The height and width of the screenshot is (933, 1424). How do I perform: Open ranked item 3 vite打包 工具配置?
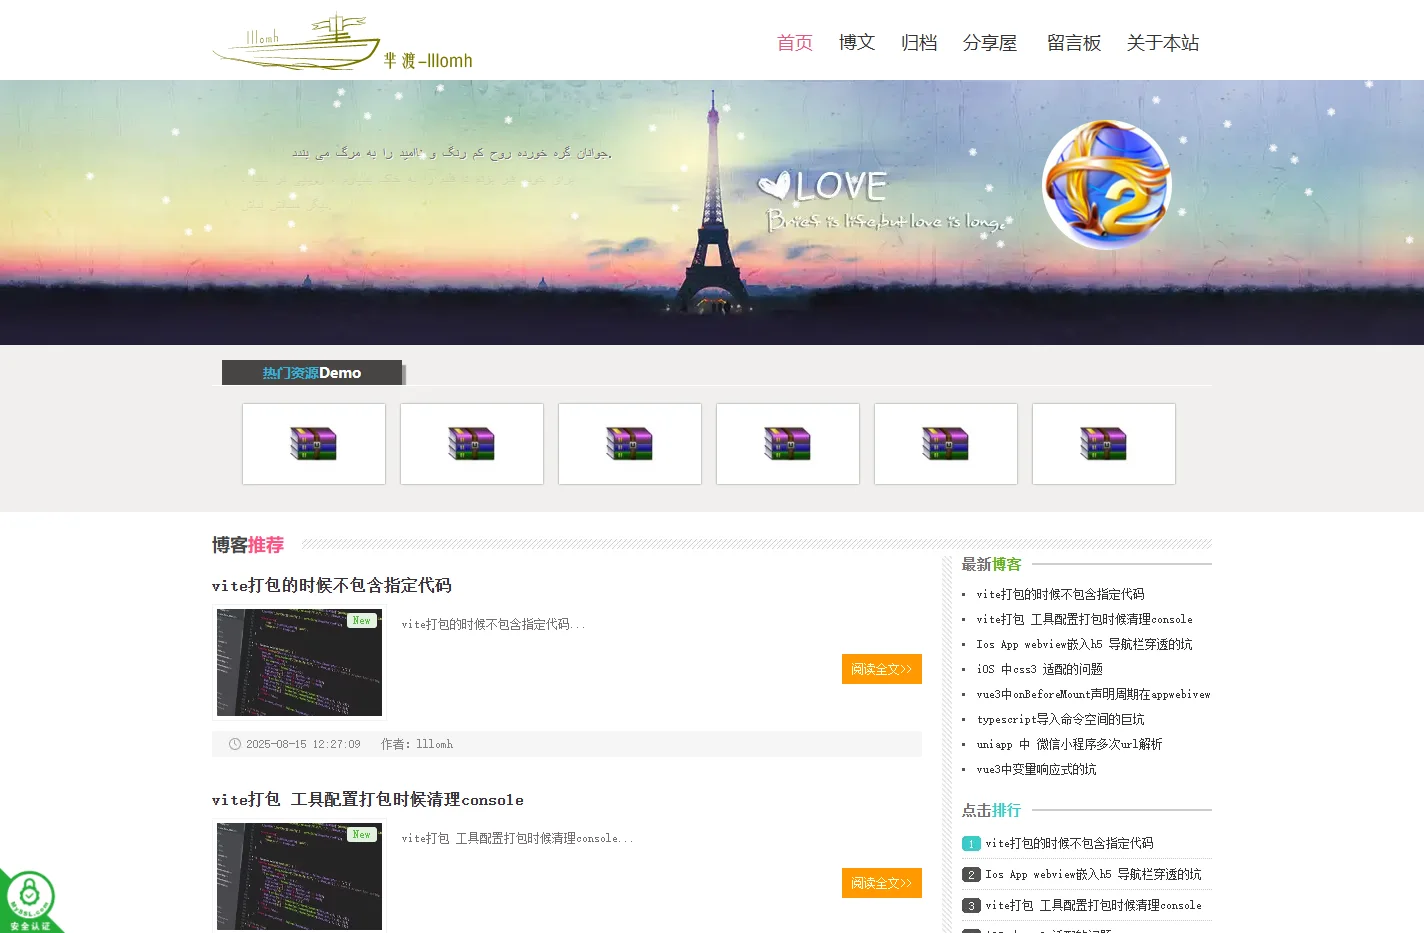1093,905
